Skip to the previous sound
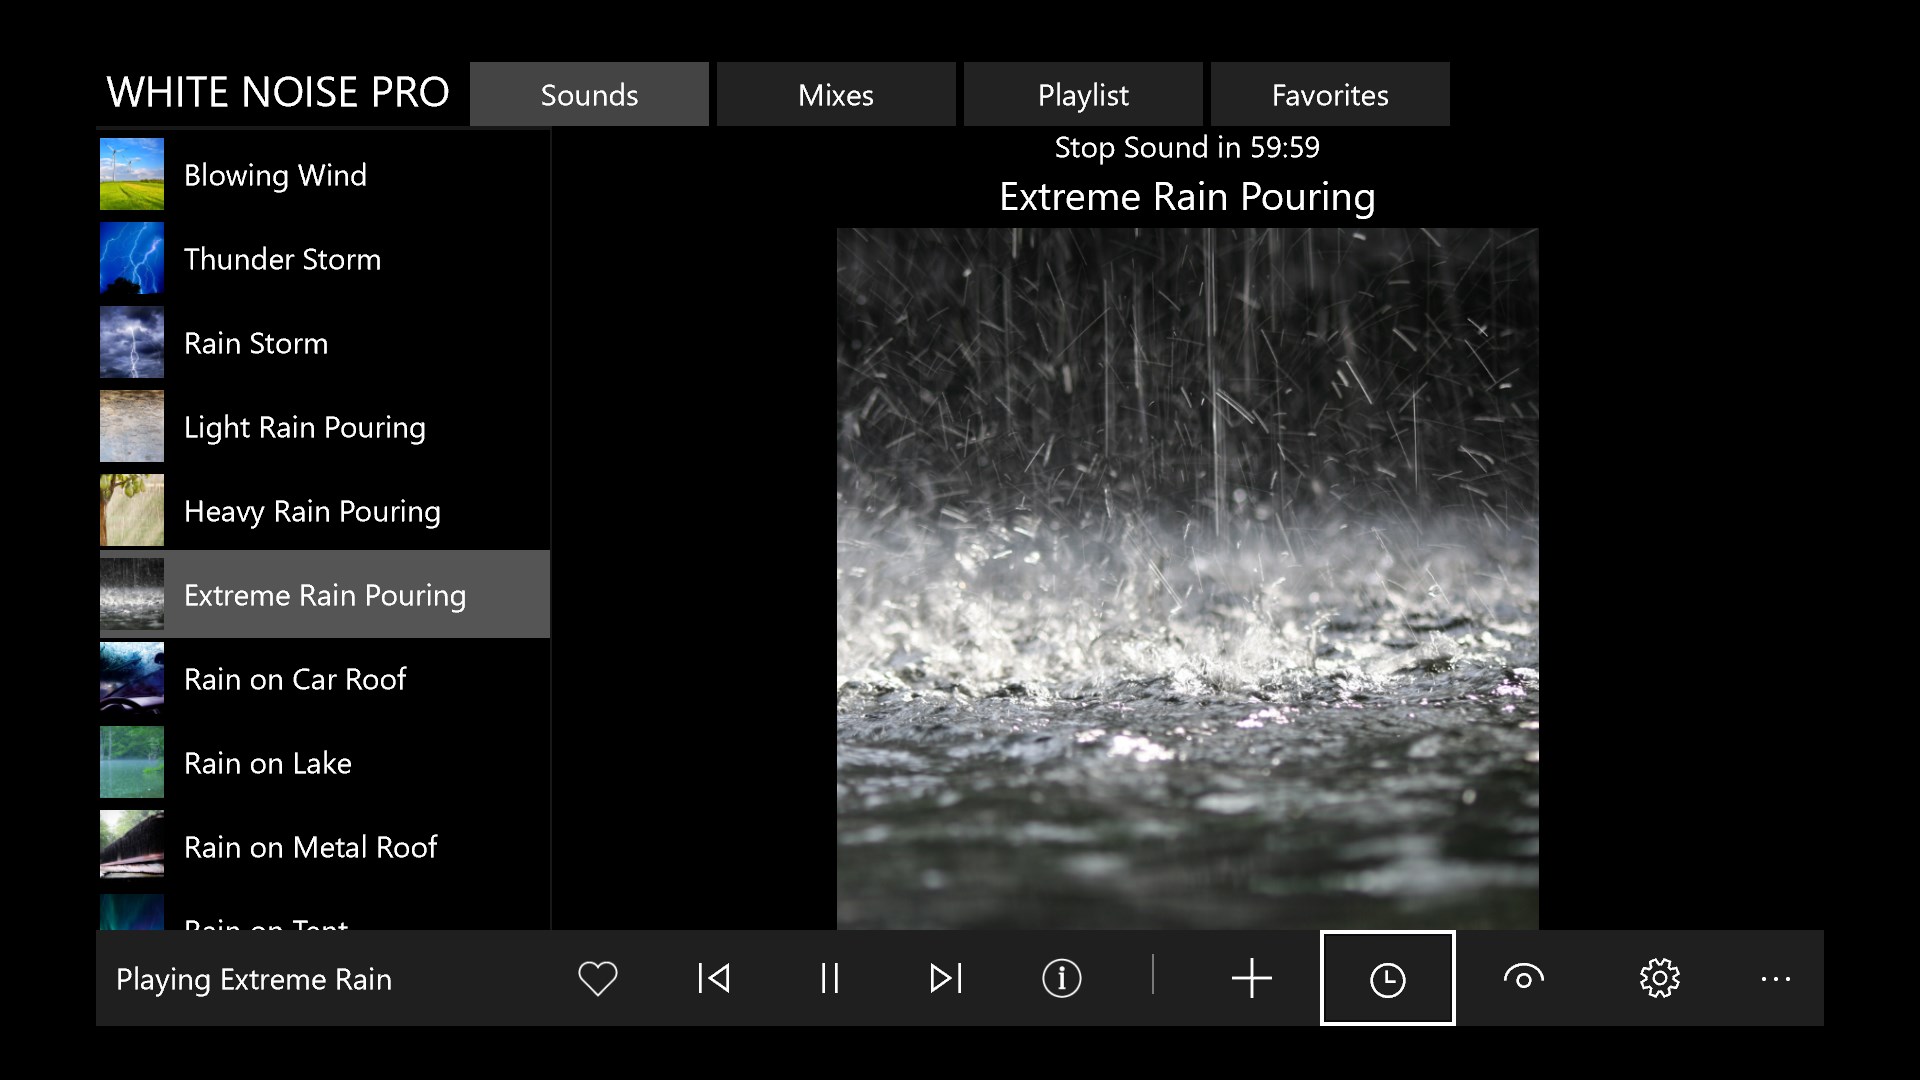Screen dimensions: 1920x1080 pyautogui.click(x=714, y=978)
